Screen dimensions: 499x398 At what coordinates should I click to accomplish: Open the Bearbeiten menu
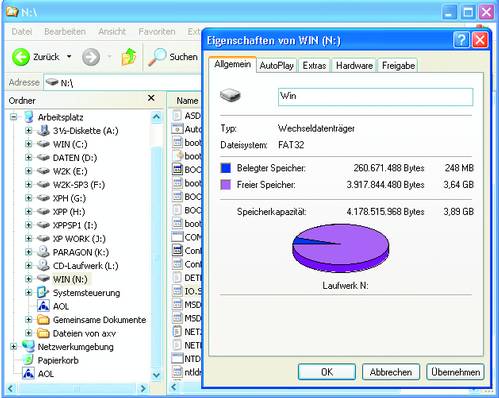(x=65, y=32)
